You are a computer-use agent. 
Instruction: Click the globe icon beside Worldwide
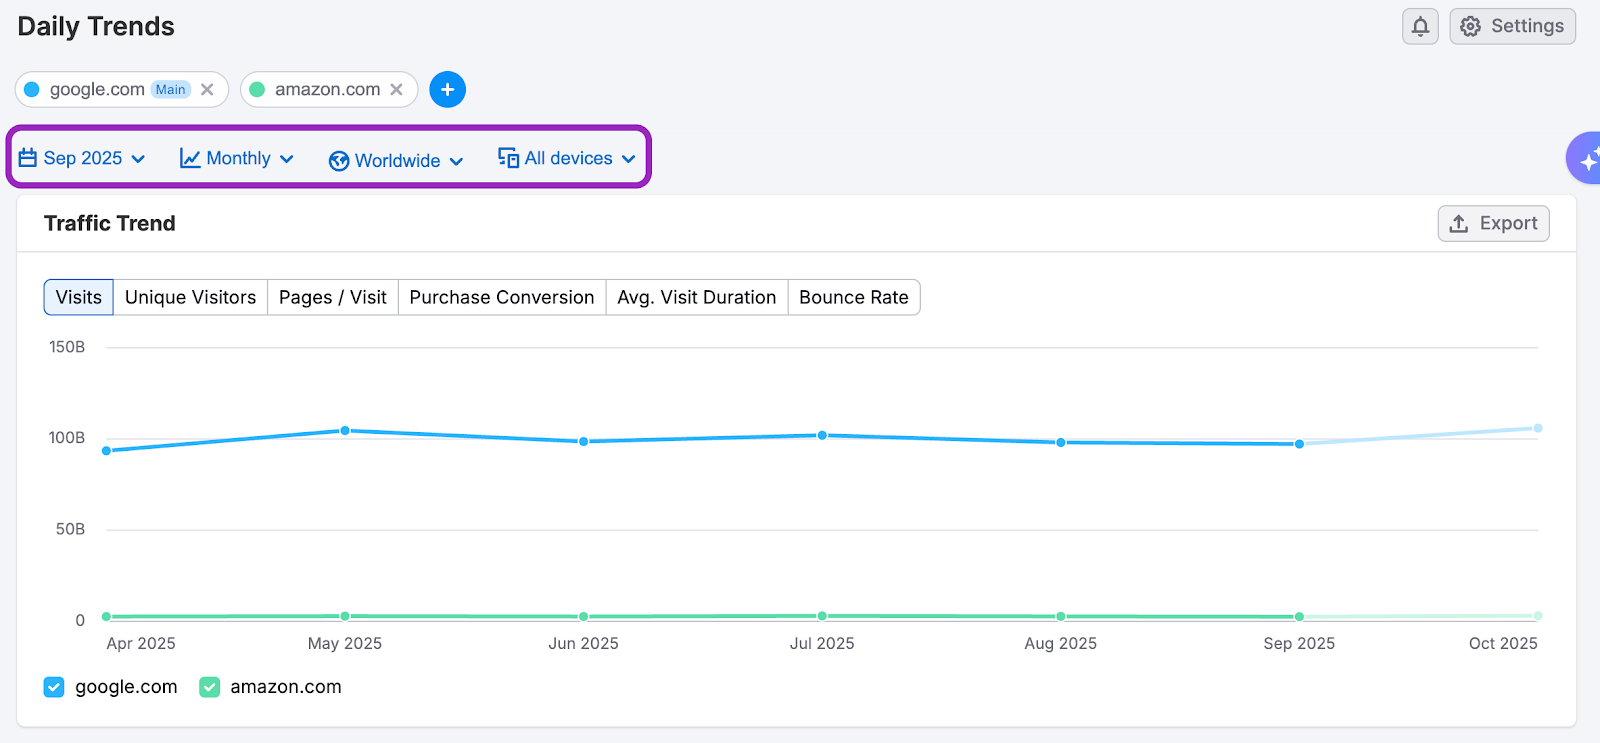click(x=339, y=161)
